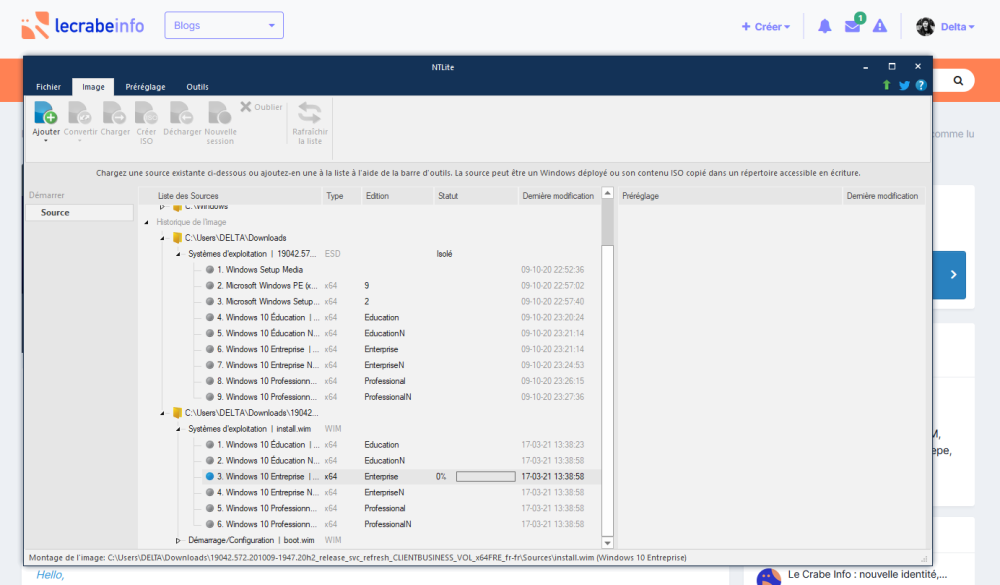Click Rafraîchir la liste icon
The height and width of the screenshot is (585, 1000).
tap(309, 113)
